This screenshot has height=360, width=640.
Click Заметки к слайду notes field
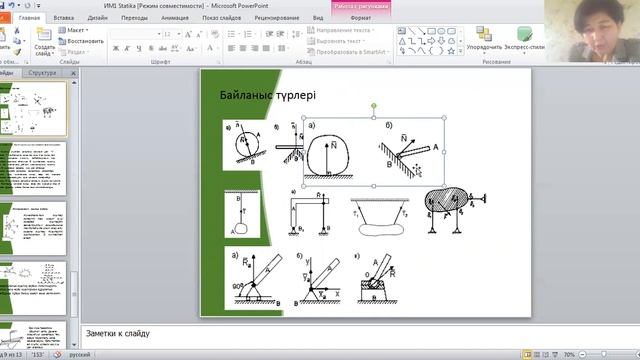[x=360, y=337]
